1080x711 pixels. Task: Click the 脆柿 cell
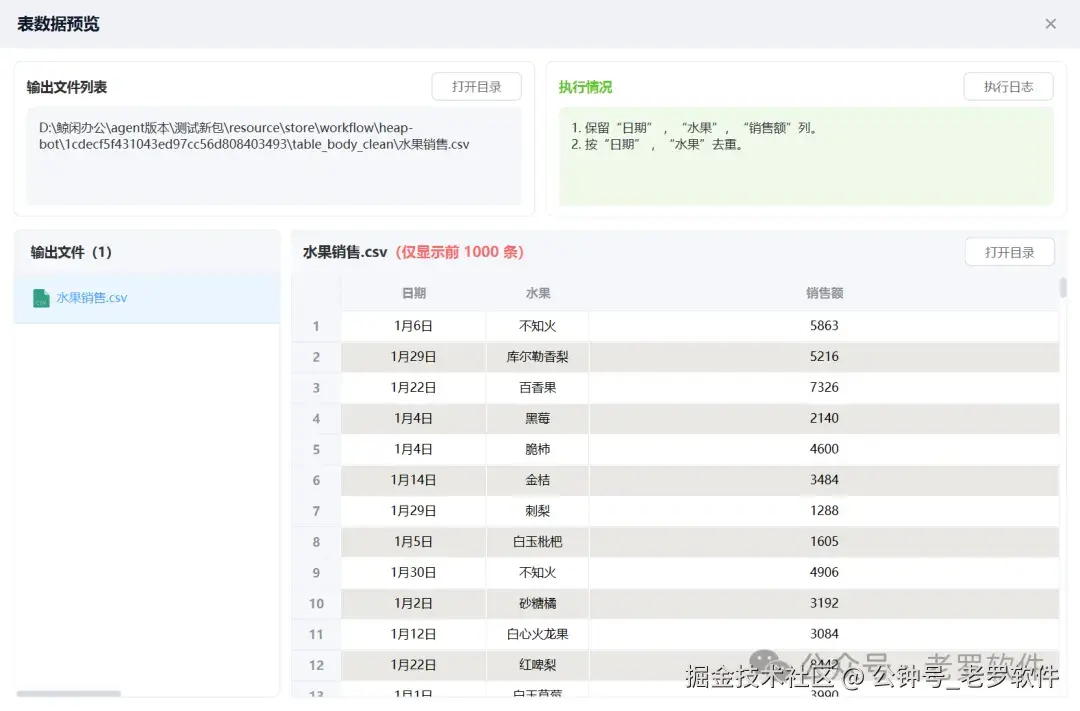pos(537,449)
